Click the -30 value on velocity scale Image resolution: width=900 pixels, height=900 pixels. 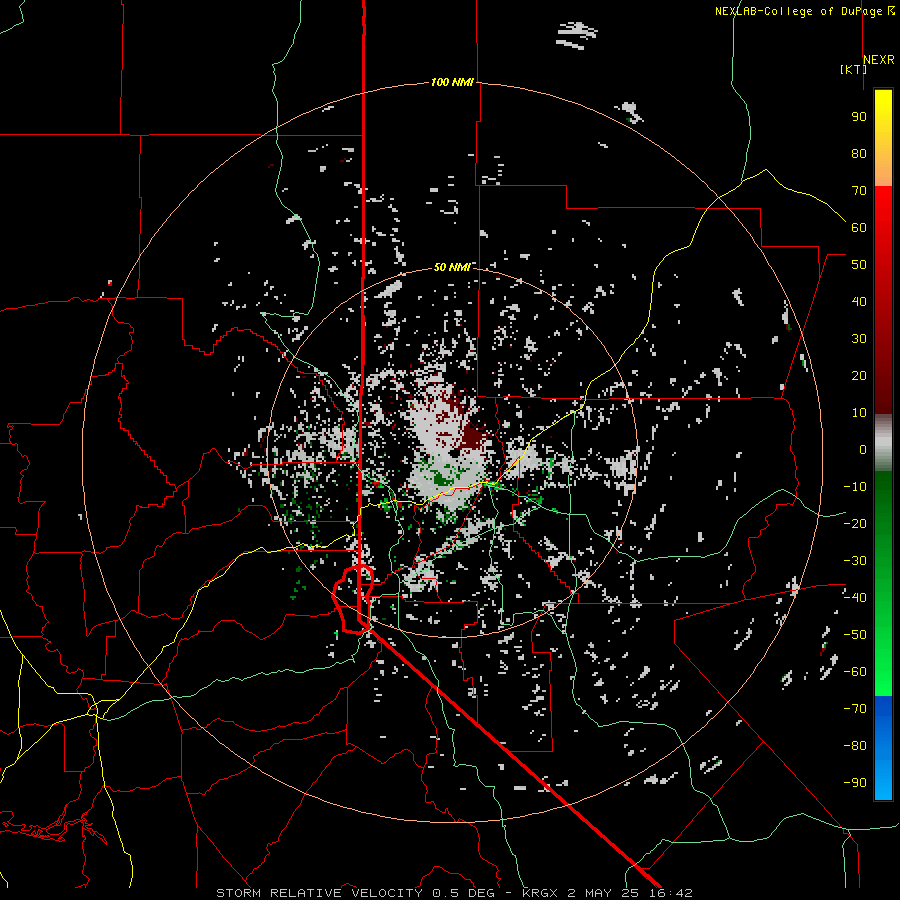pos(855,561)
